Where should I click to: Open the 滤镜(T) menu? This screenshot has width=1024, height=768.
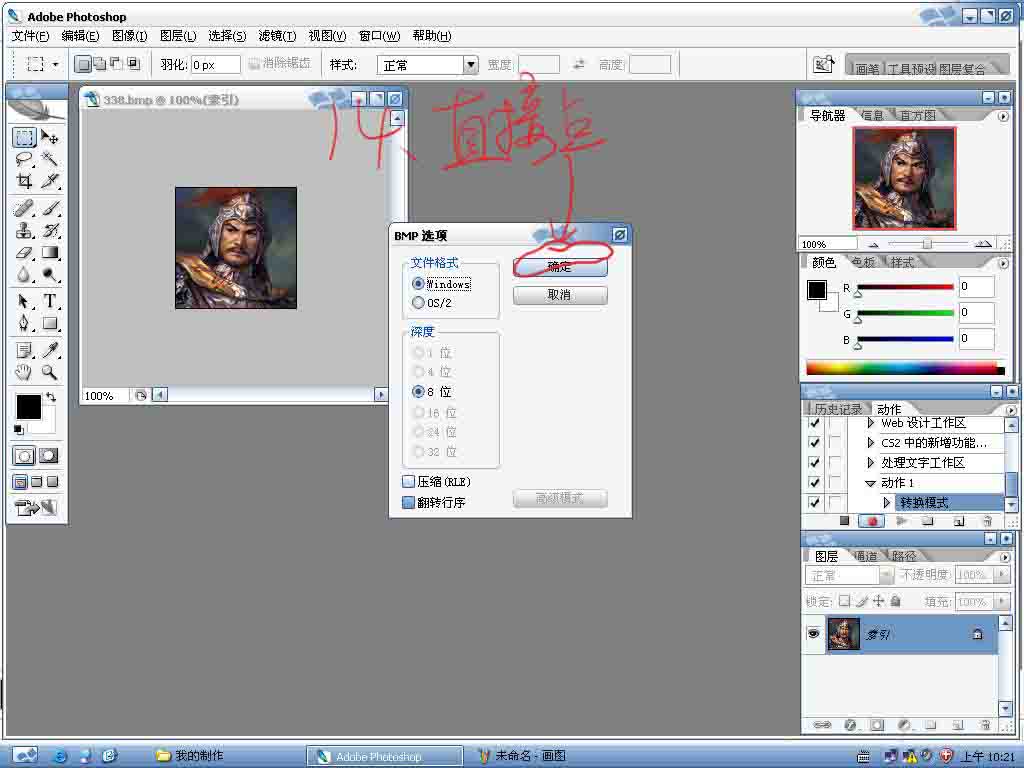click(x=277, y=36)
